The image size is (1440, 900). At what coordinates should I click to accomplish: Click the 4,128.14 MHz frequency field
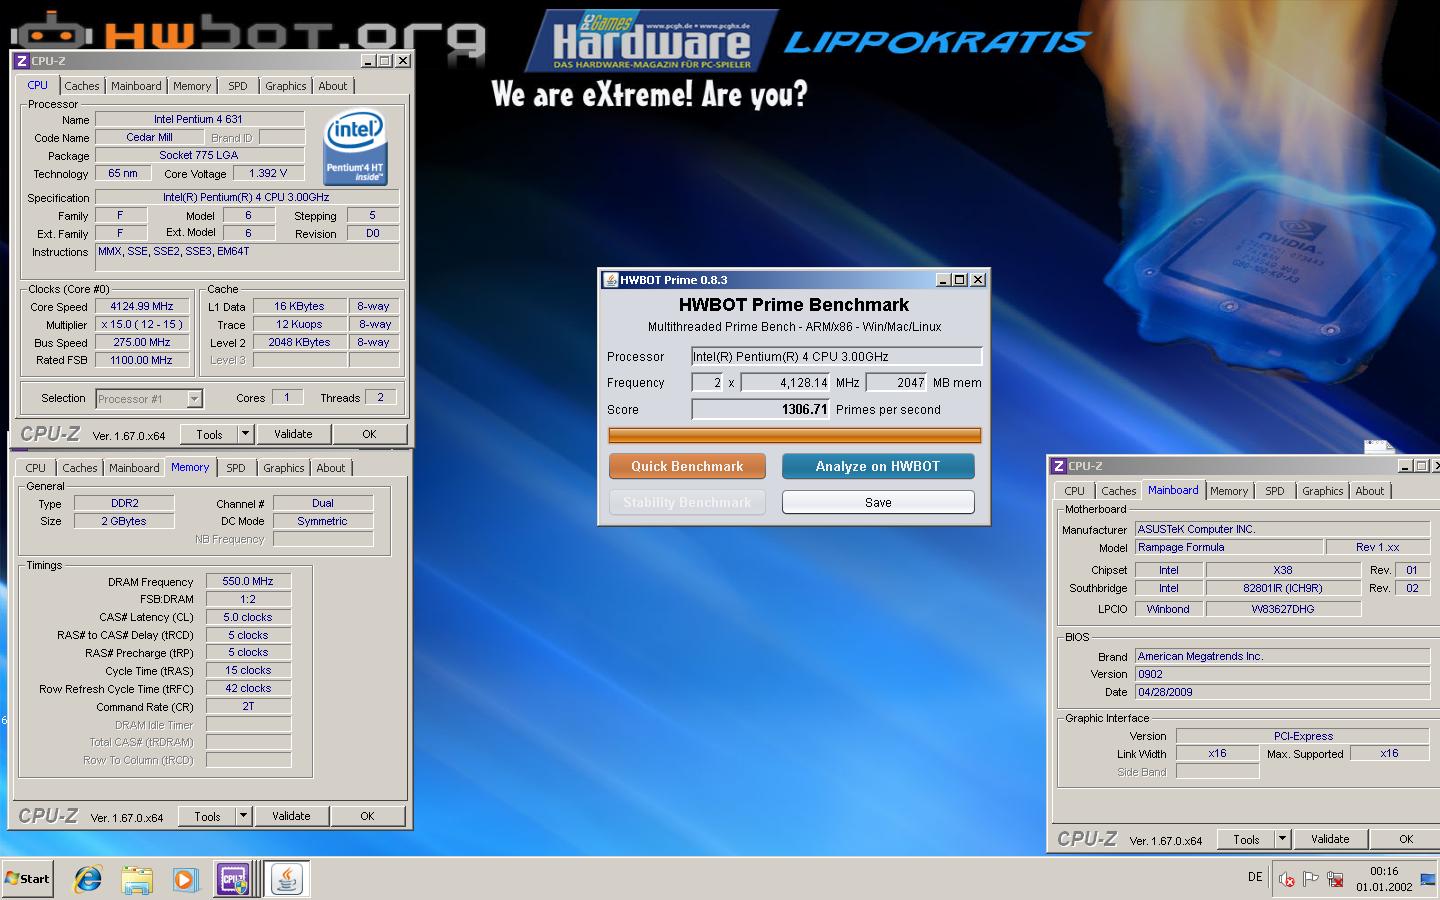(x=786, y=382)
